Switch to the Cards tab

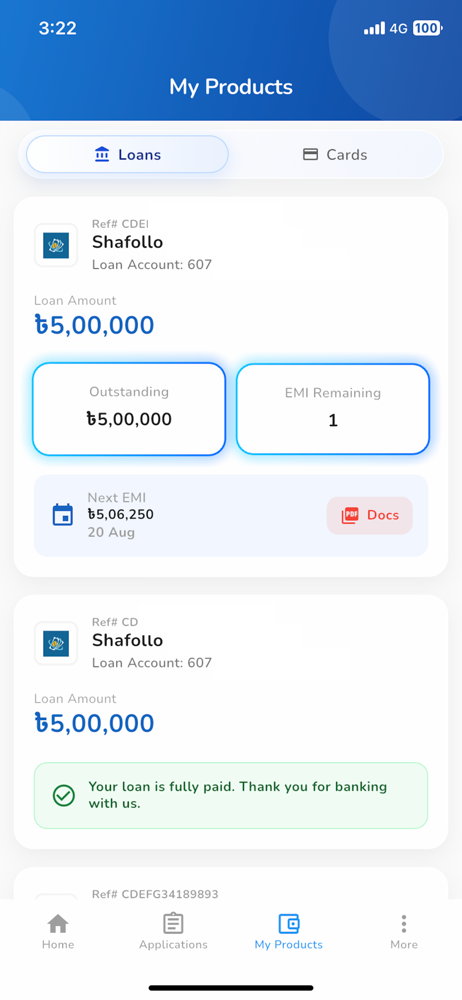tap(335, 154)
